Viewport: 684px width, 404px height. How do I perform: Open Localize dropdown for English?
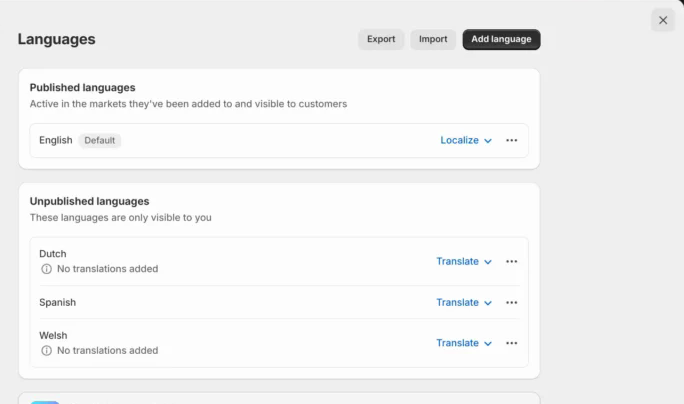466,140
